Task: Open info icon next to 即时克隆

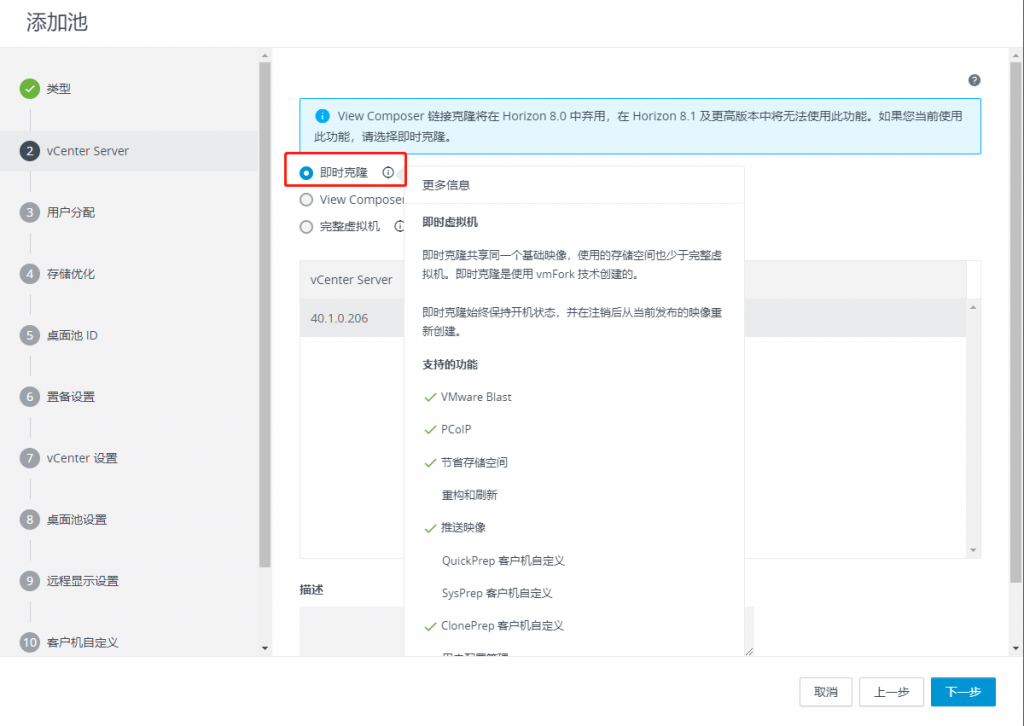Action: coord(388,172)
